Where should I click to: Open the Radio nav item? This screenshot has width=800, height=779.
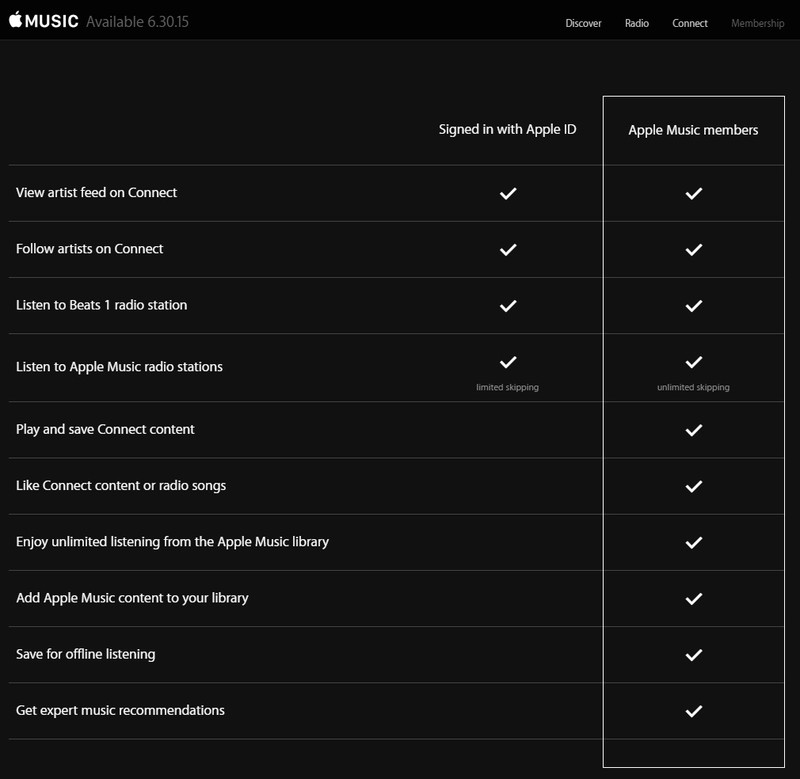[637, 23]
